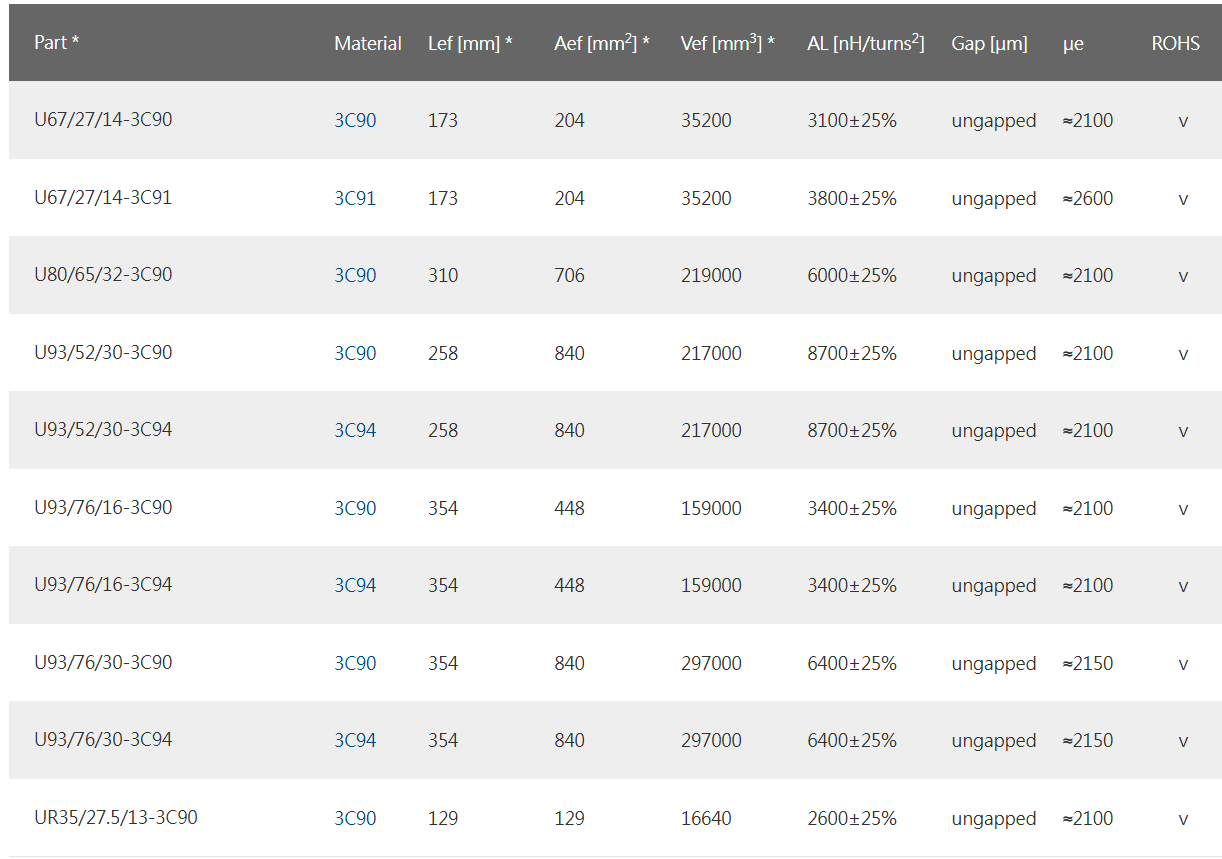Open 3C90 material link for U93/76/16-3C90
Viewport: 1222px width, 859px height.
355,508
